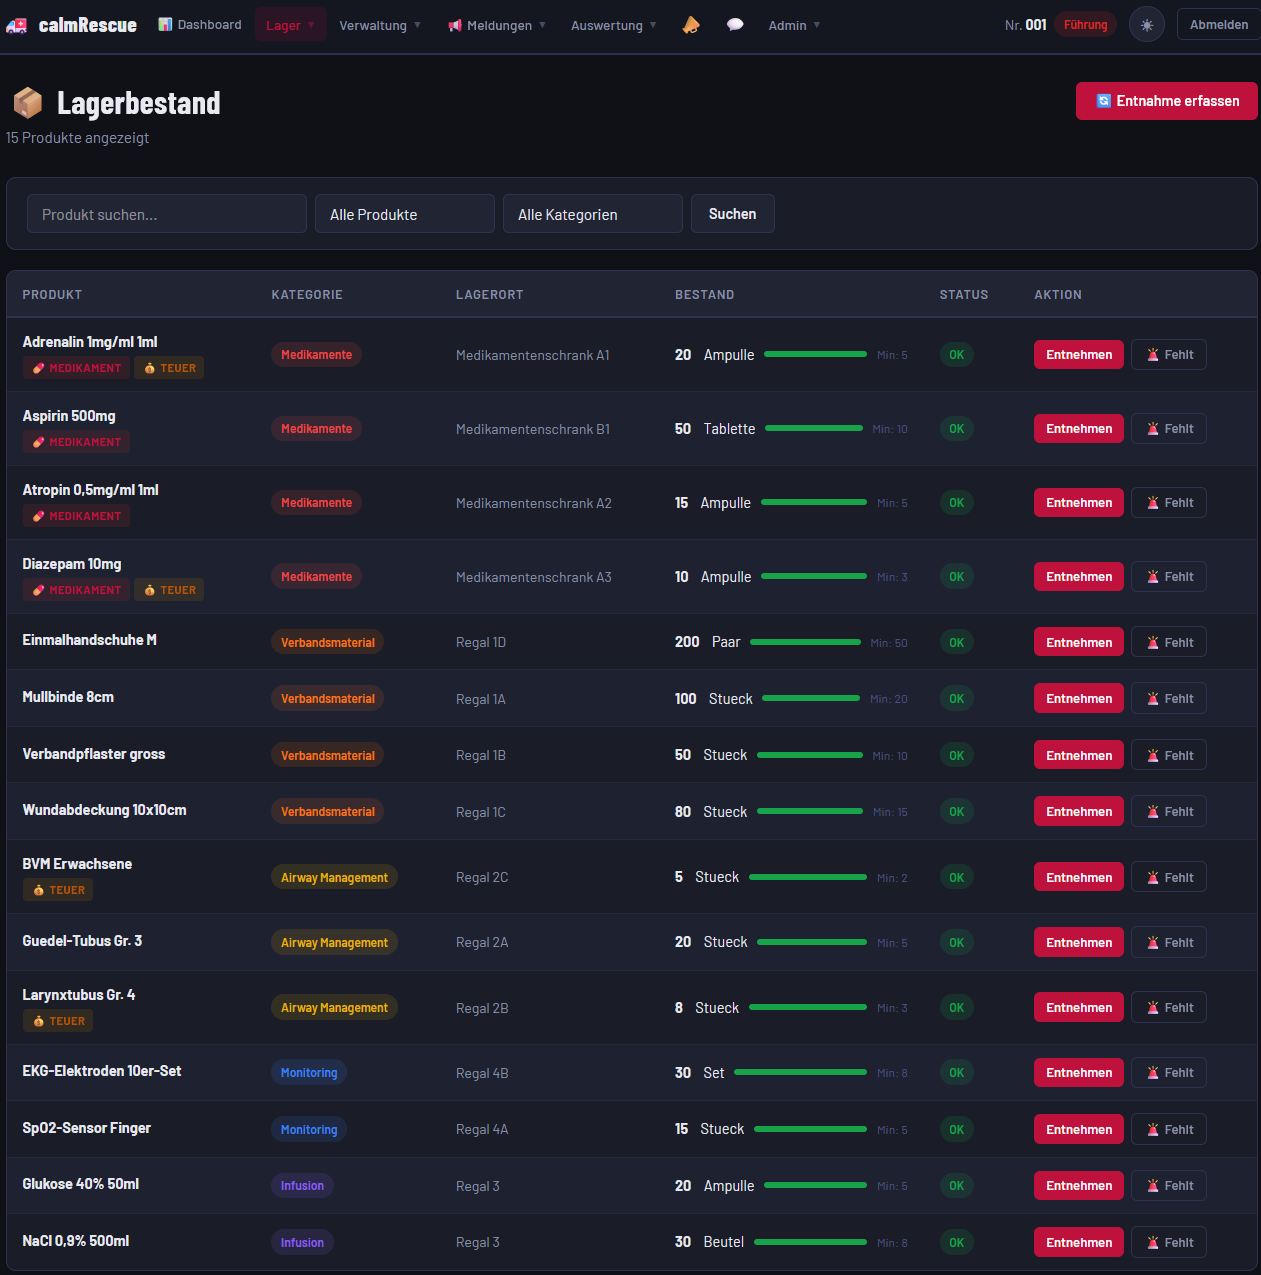This screenshot has width=1261, height=1275.
Task: Open the Dashboard via its chart icon
Action: [x=163, y=24]
